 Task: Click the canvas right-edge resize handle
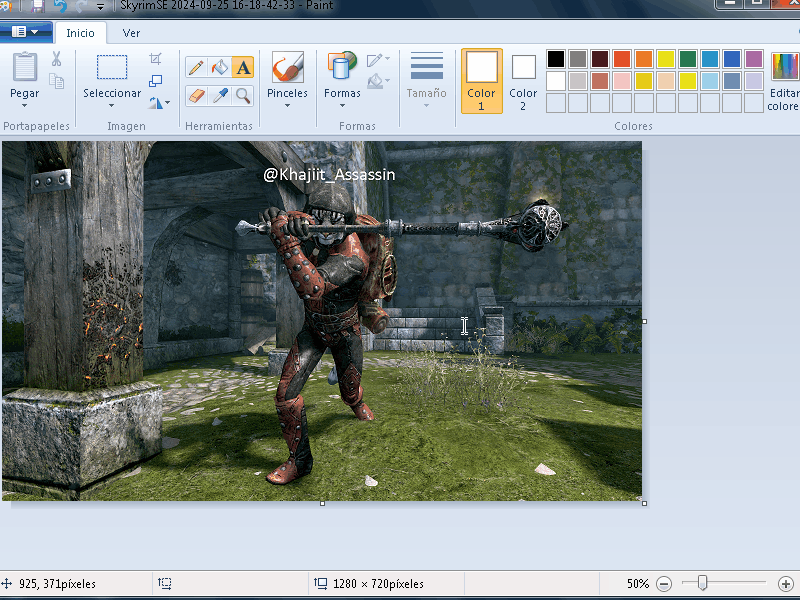pos(644,321)
